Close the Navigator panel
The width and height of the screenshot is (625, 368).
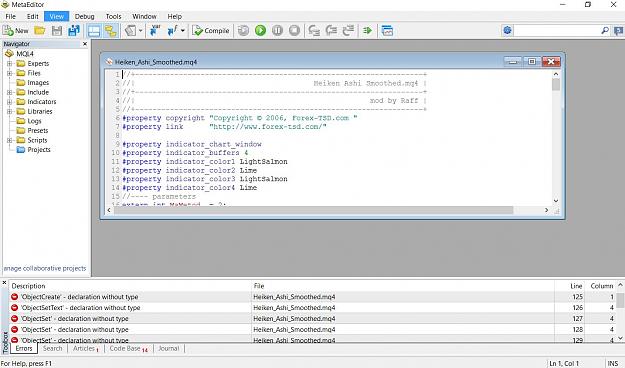point(85,44)
